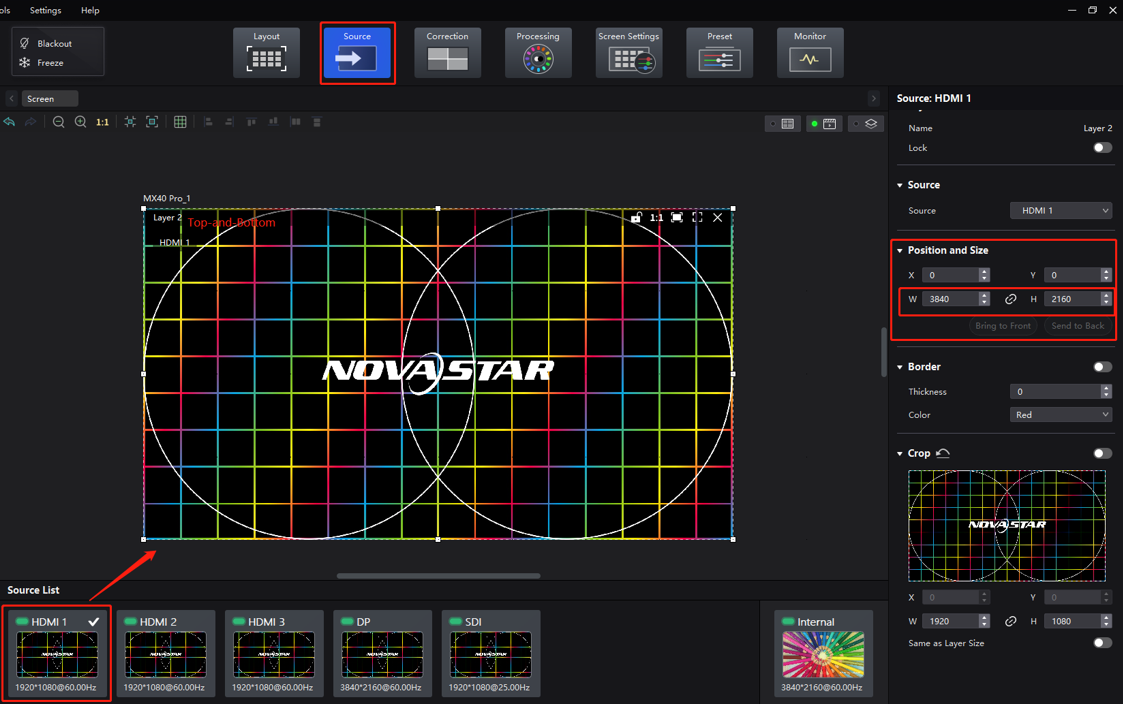Collapse the Border section
Screen dimensions: 1123x704
[900, 367]
